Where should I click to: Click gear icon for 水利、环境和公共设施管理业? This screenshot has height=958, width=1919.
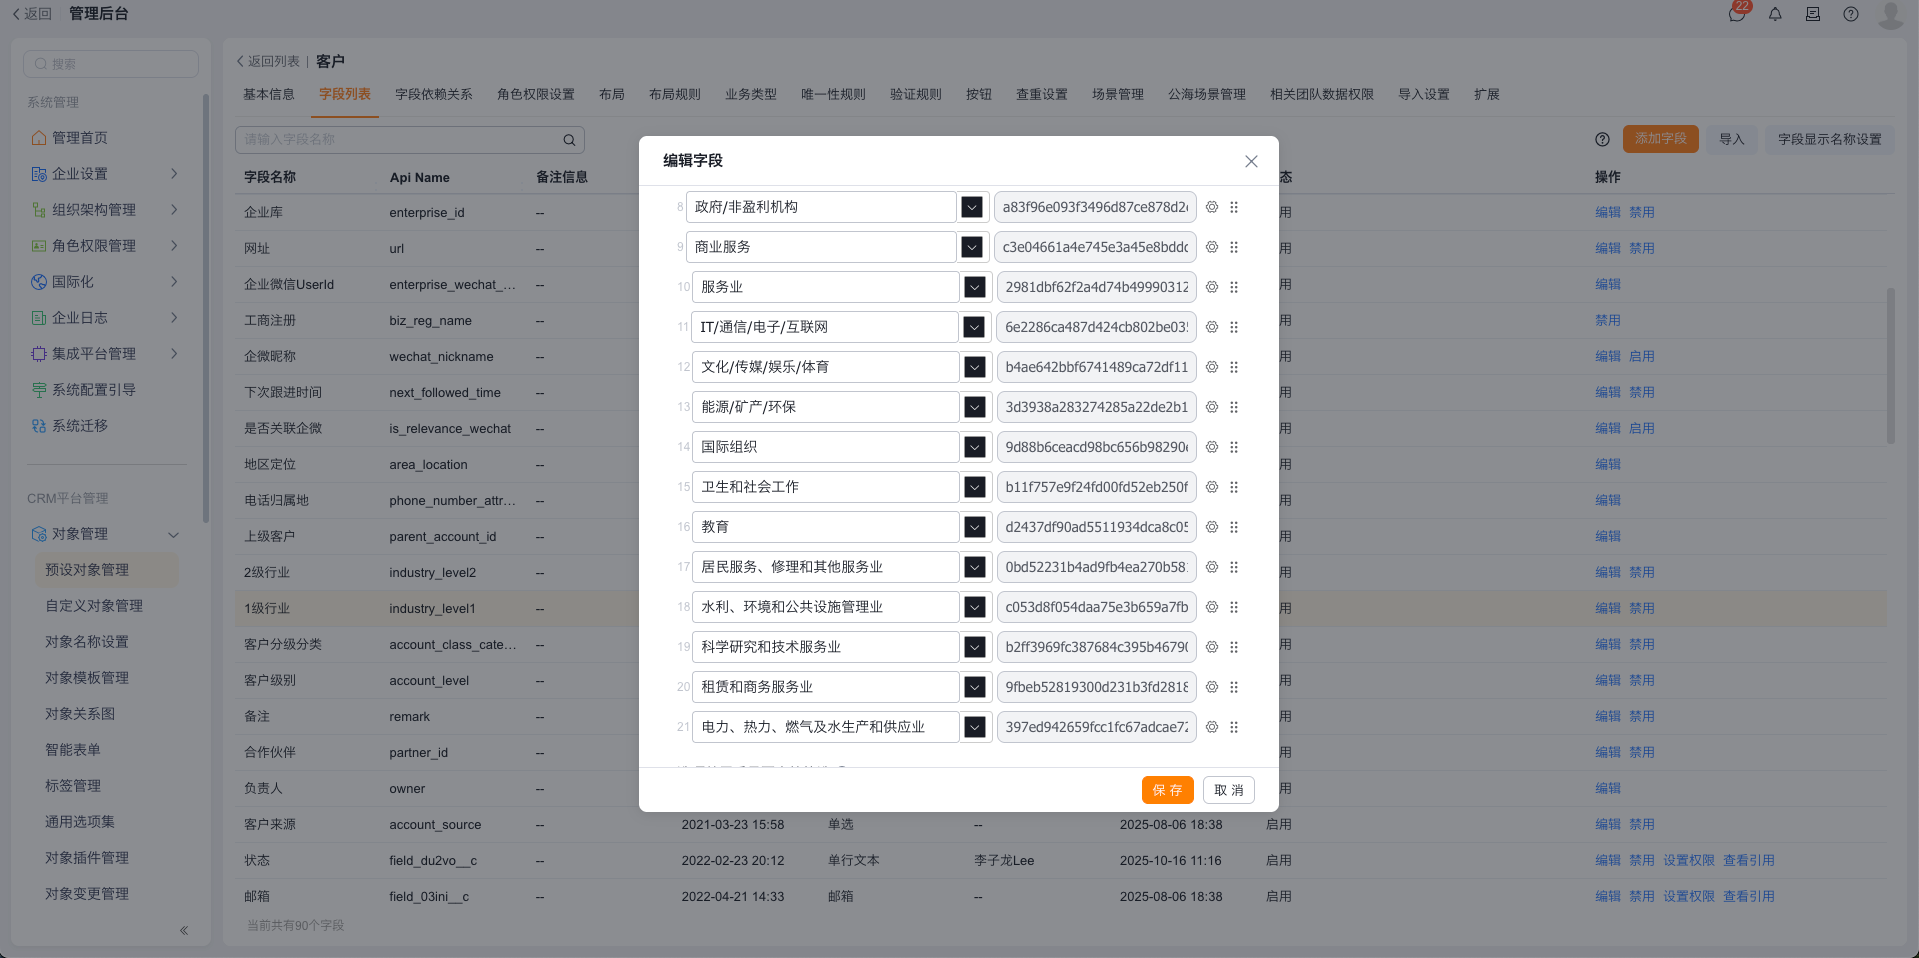coord(1211,607)
